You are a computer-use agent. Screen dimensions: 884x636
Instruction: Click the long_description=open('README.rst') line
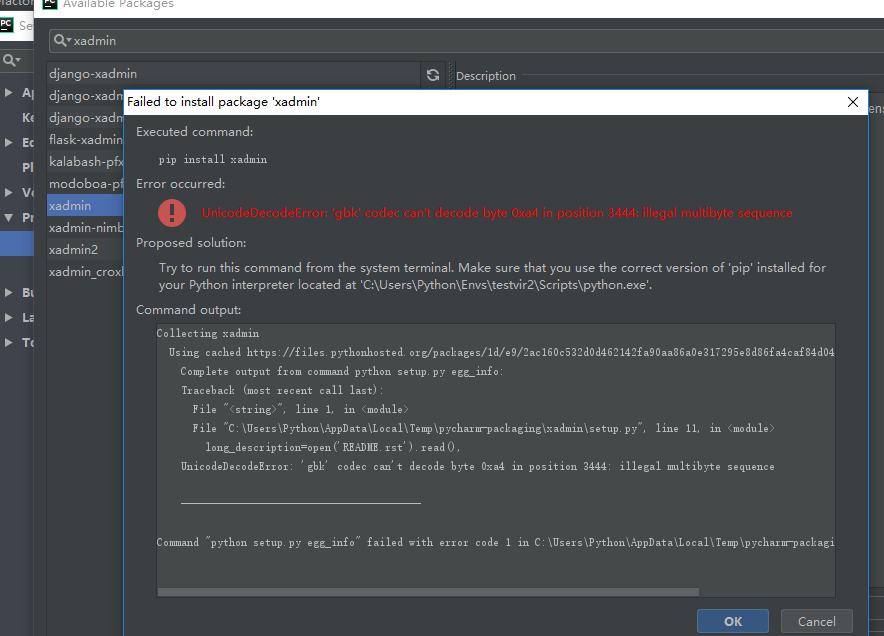(333, 447)
